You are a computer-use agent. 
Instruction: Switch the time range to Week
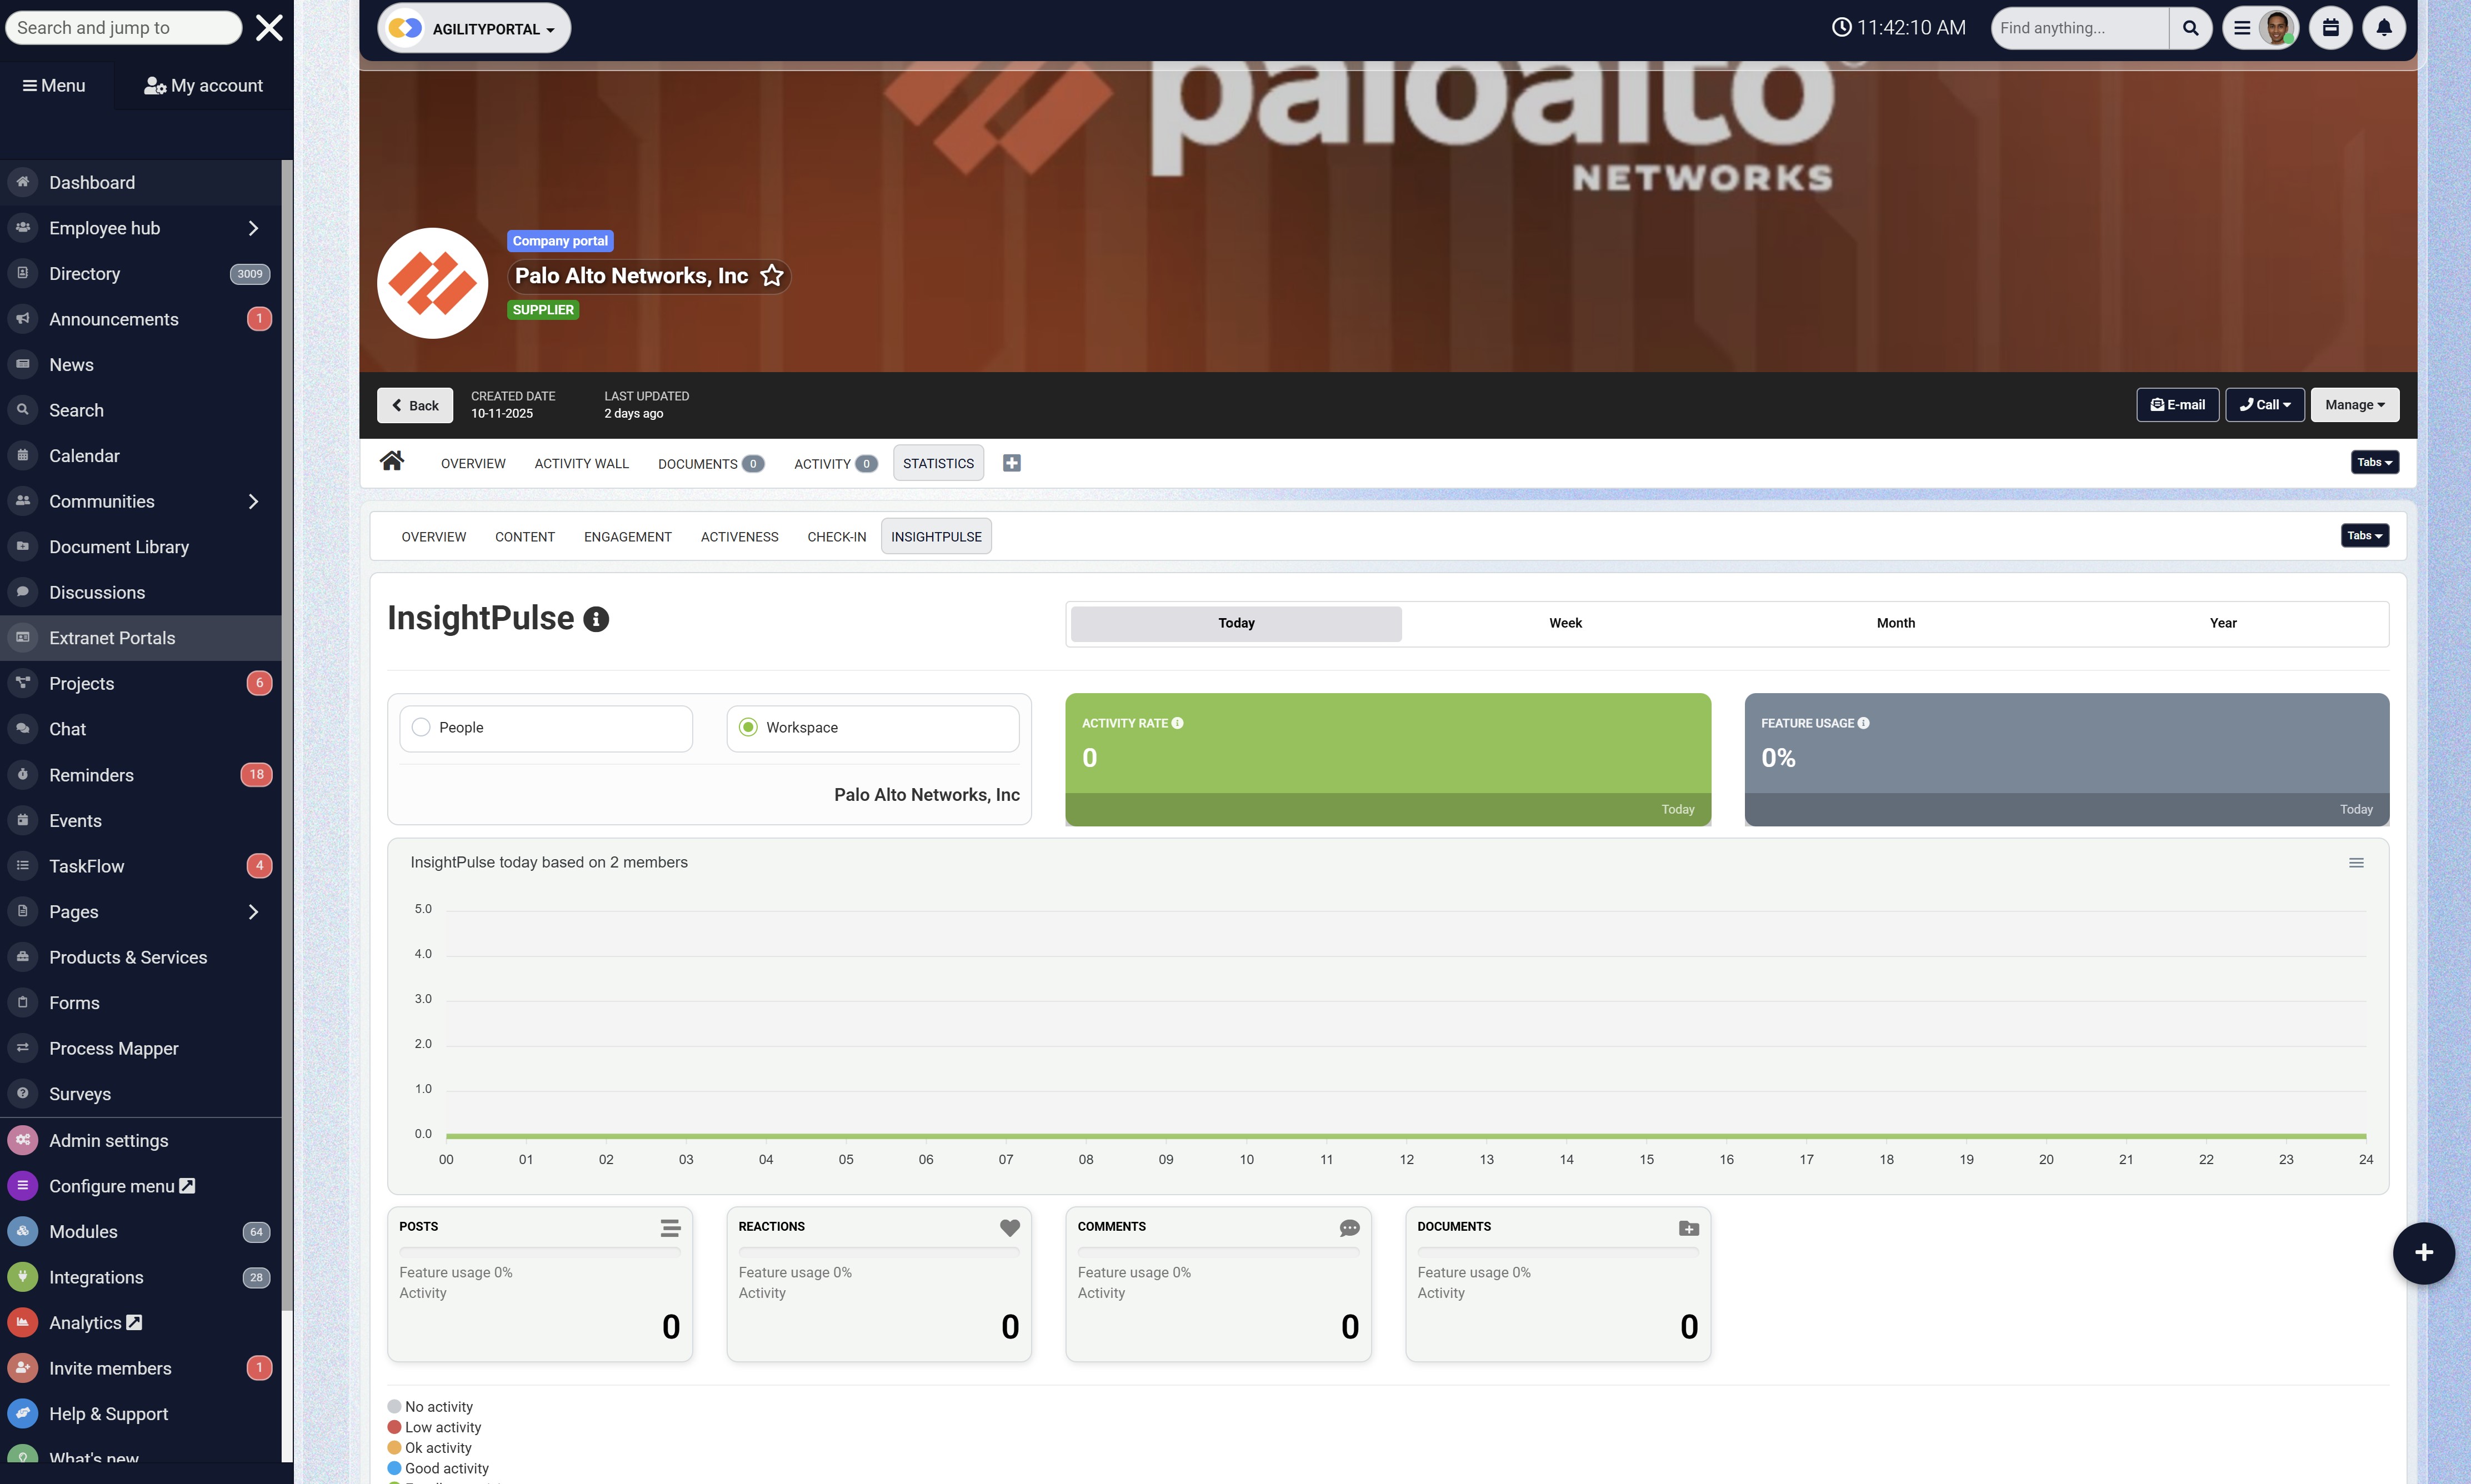tap(1565, 623)
